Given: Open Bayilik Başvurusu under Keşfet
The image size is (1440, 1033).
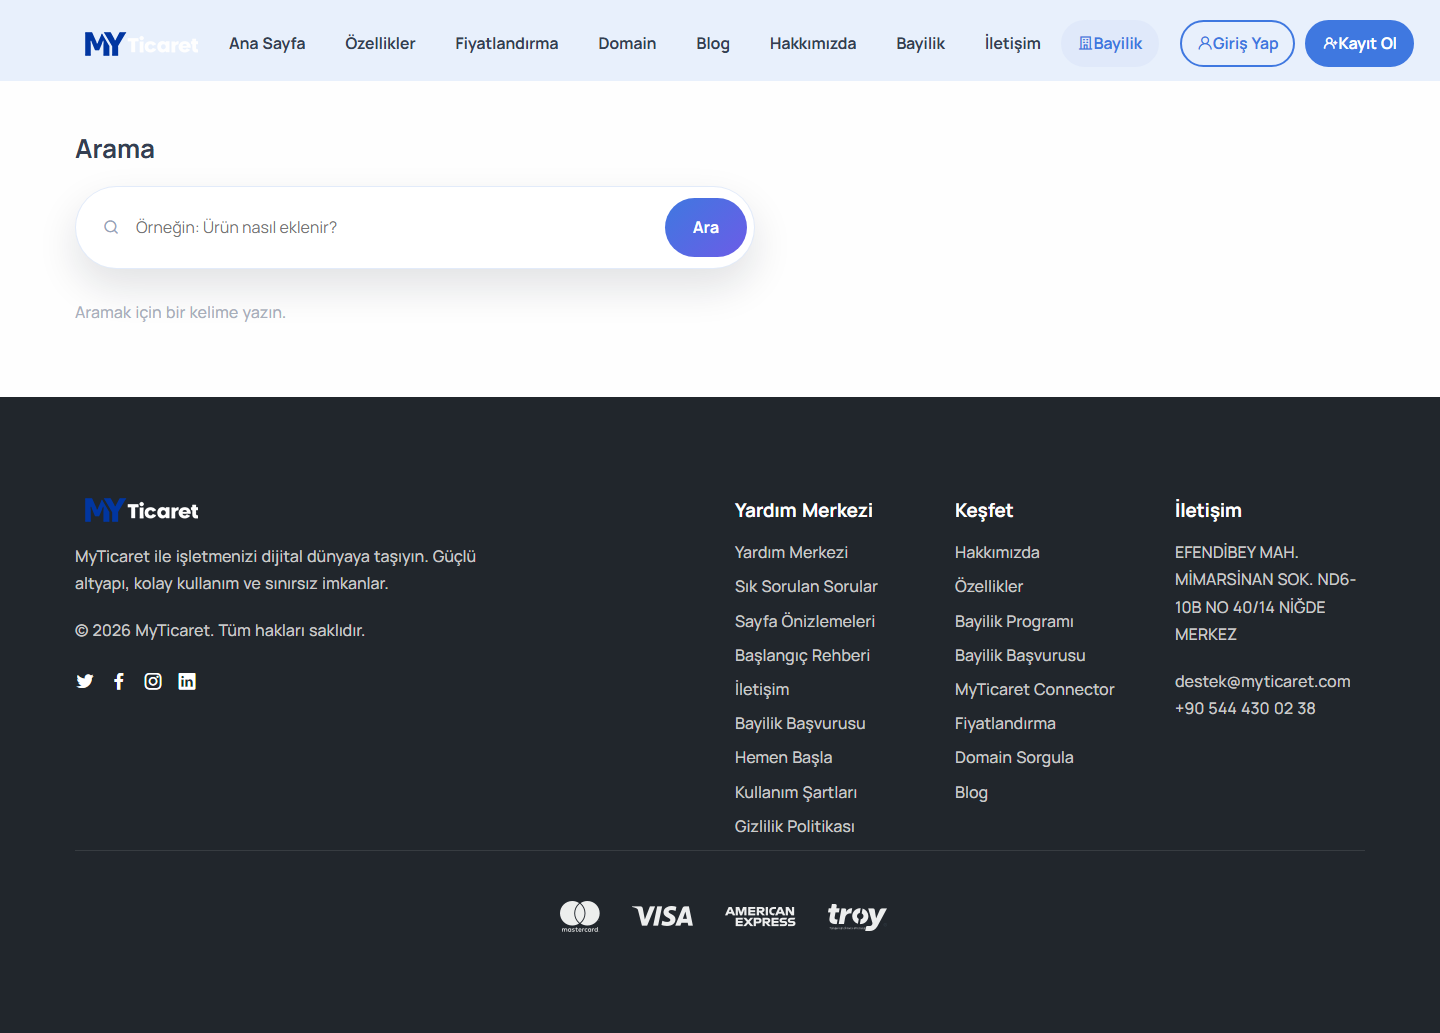Looking at the screenshot, I should (x=1020, y=655).
